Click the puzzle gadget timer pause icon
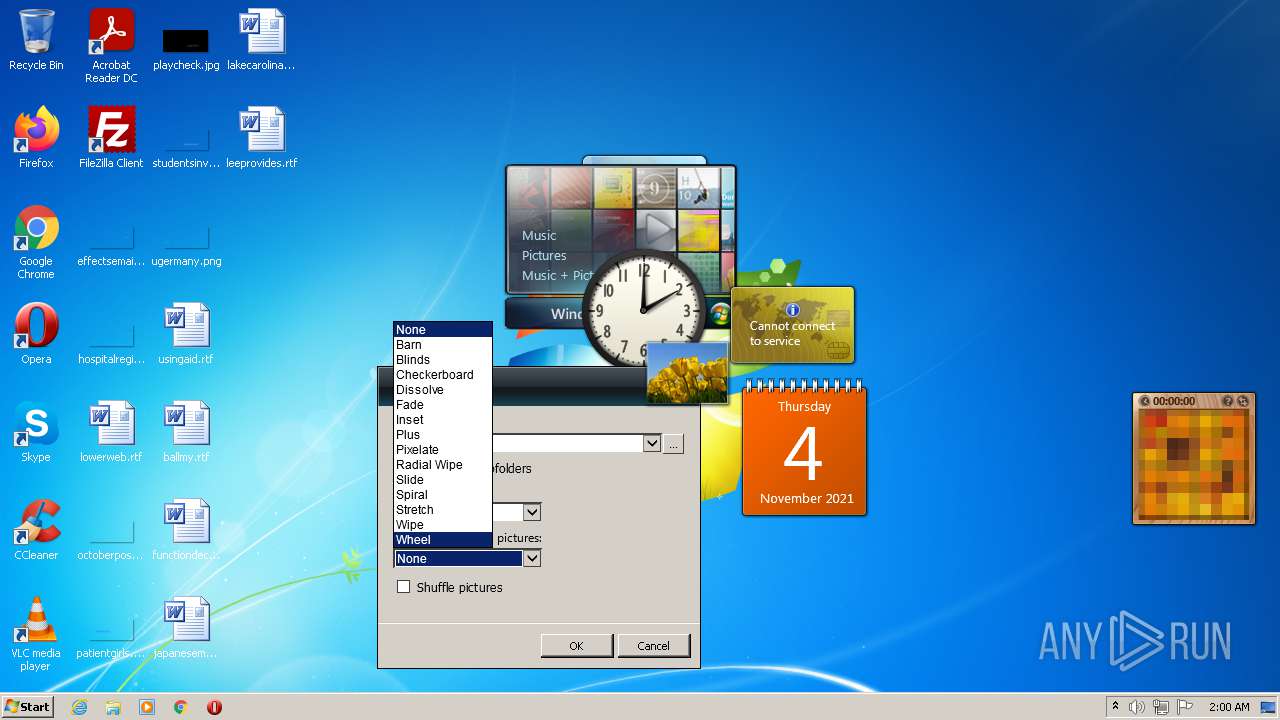 coord(1145,401)
